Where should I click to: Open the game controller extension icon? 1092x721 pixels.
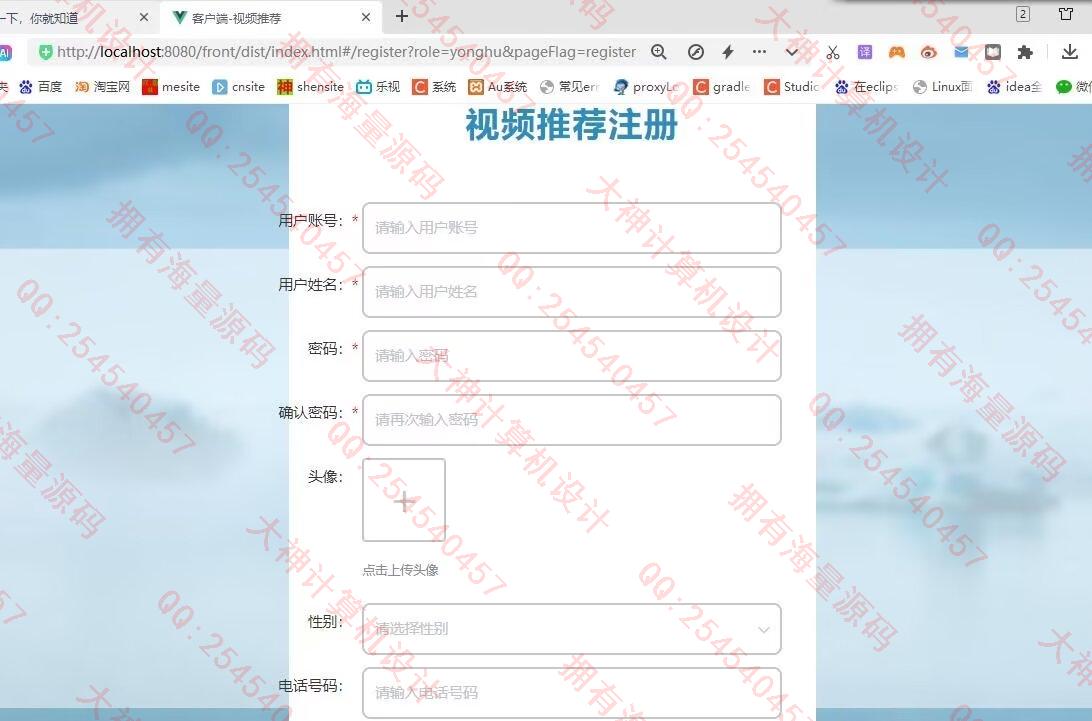896,52
